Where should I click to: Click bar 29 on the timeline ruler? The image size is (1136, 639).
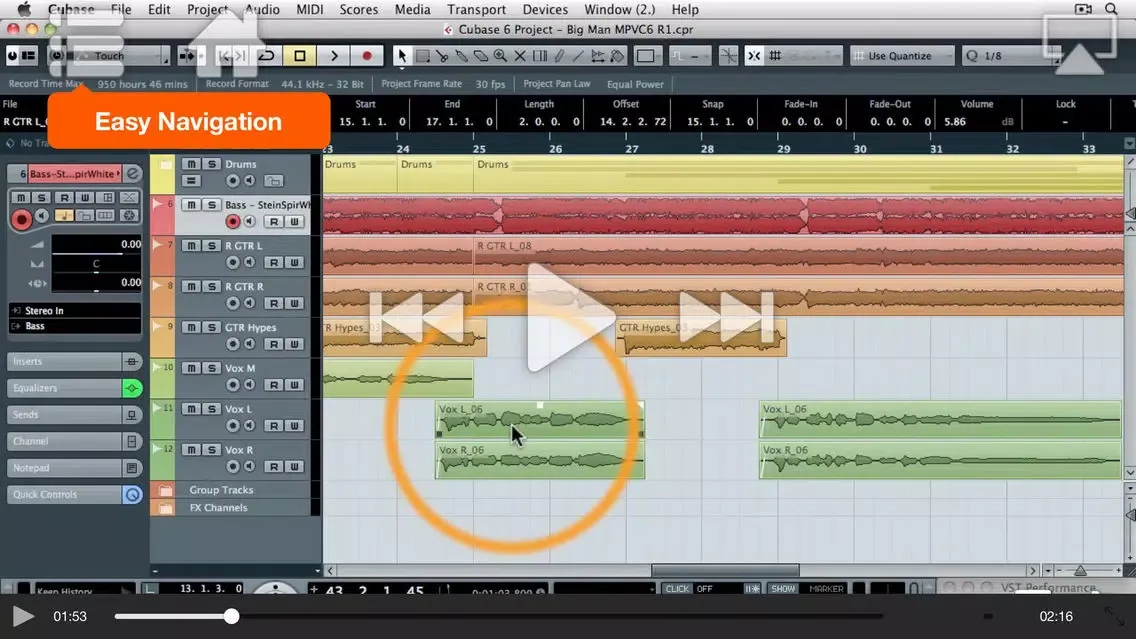pyautogui.click(x=784, y=149)
